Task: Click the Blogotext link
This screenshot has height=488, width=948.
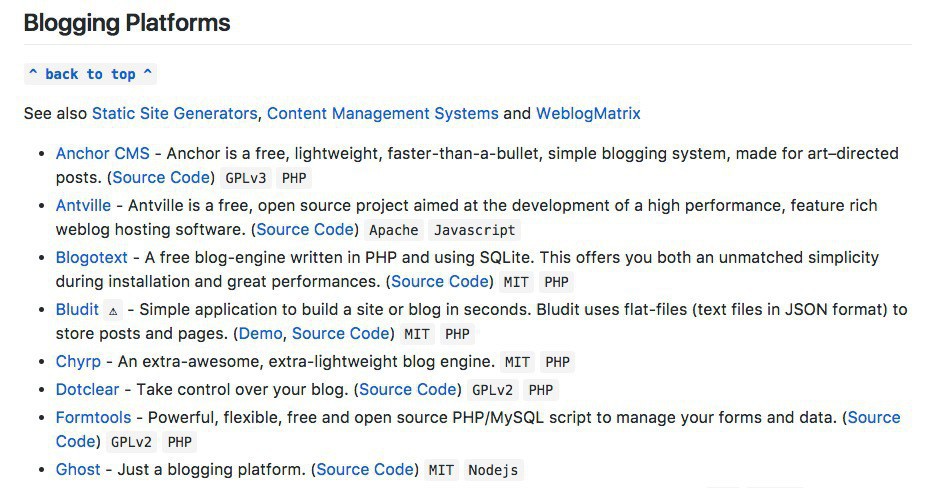Action: (x=92, y=257)
